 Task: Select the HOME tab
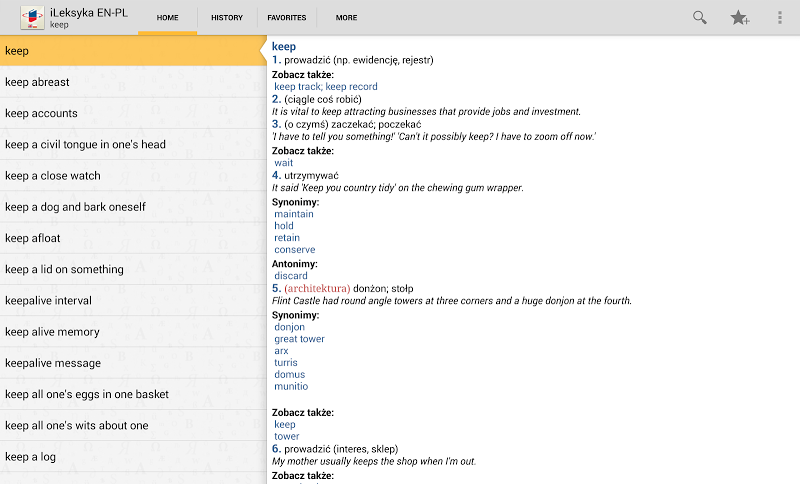pos(168,18)
